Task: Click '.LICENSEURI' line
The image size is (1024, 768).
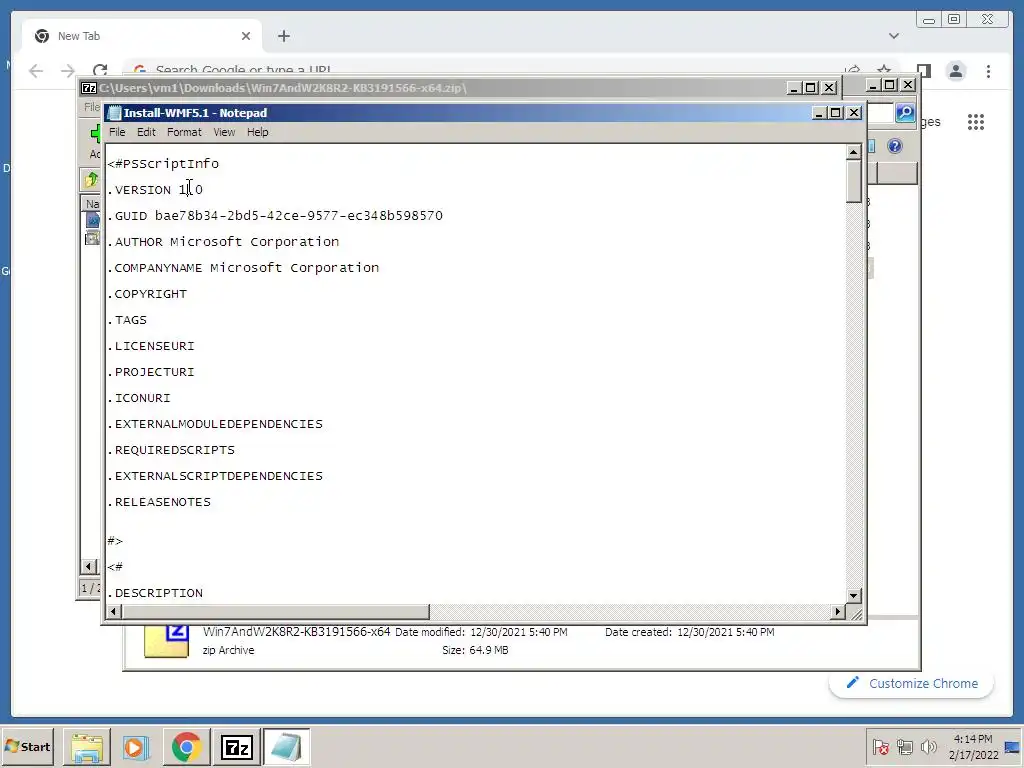Action: [x=151, y=346]
